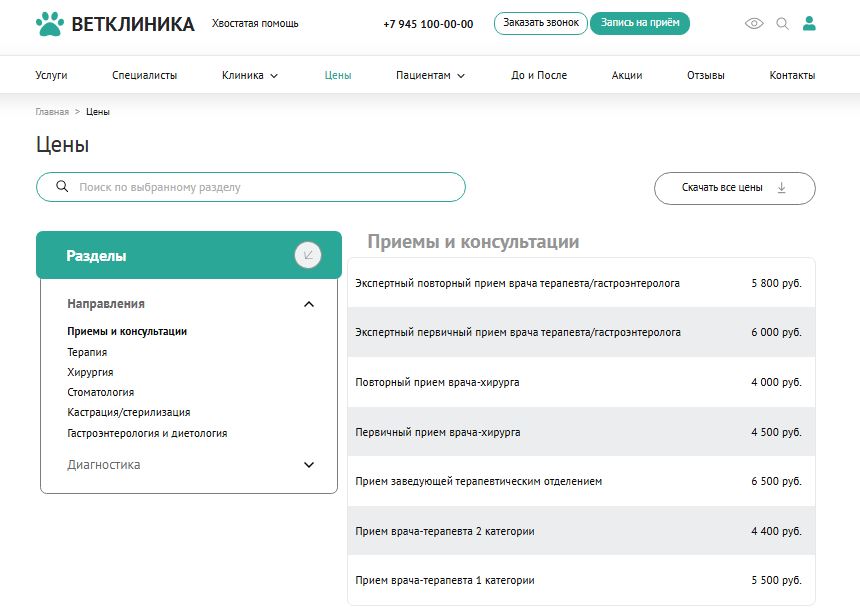The width and height of the screenshot is (860, 609).
Task: Click Заказать звонок button
Action: 541,23
